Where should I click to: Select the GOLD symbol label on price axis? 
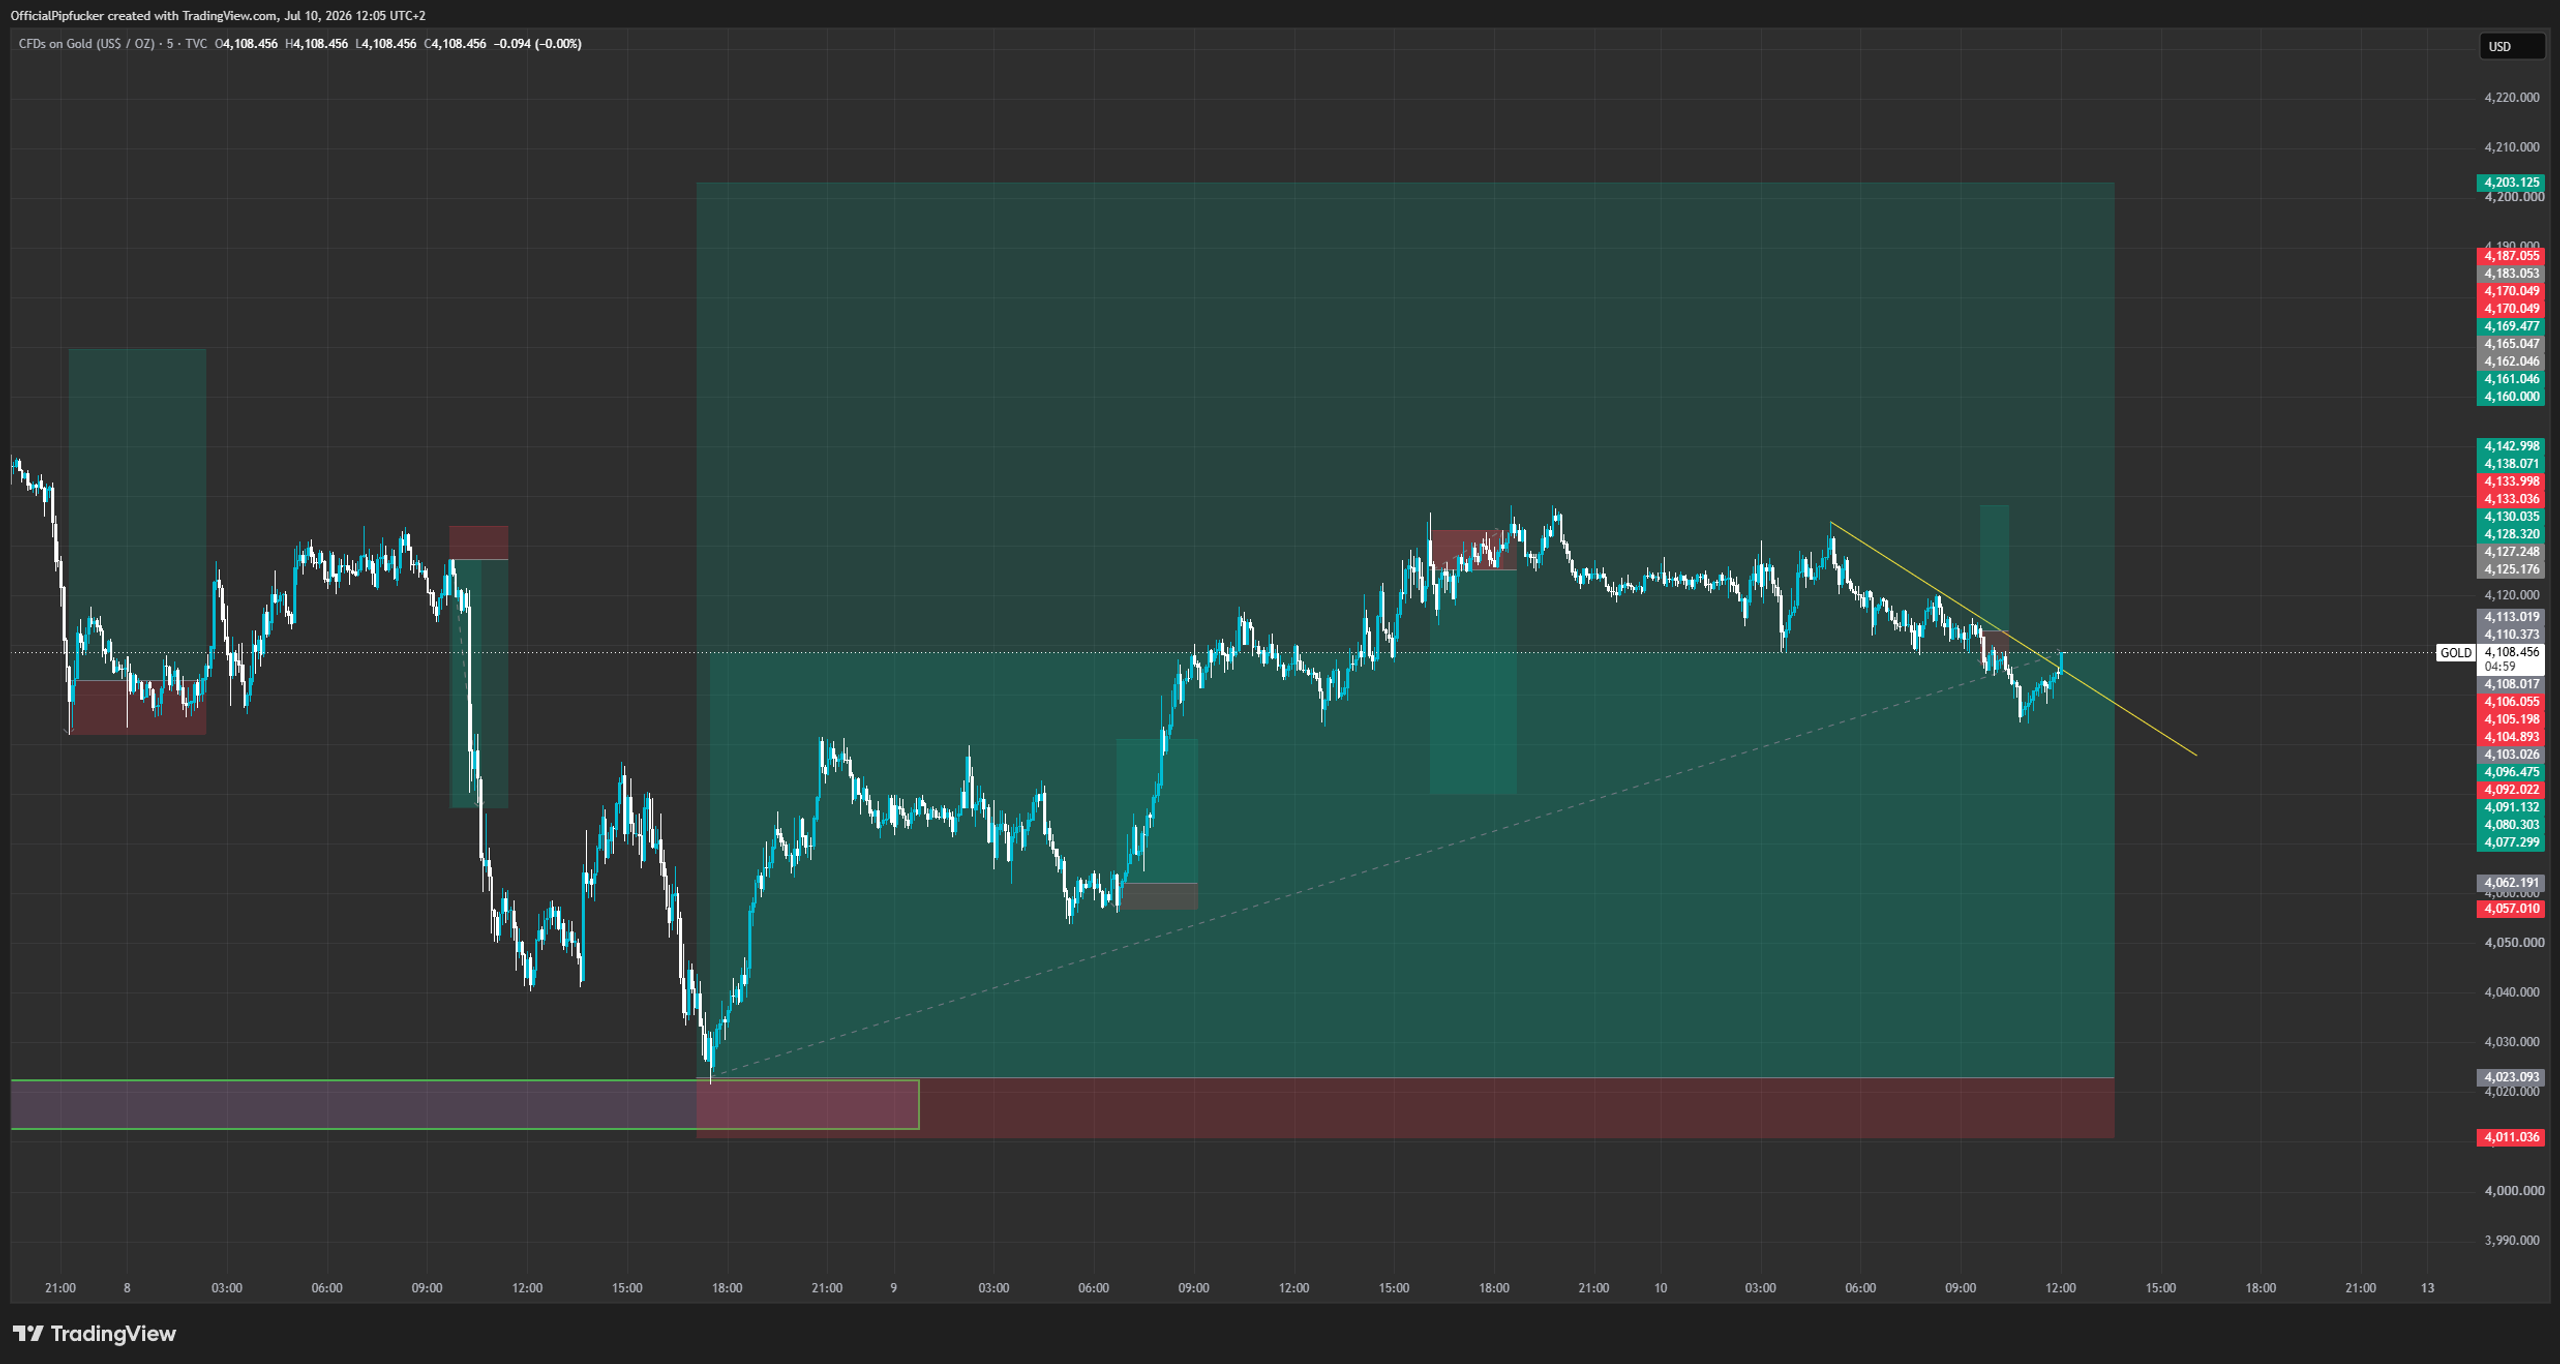2456,653
